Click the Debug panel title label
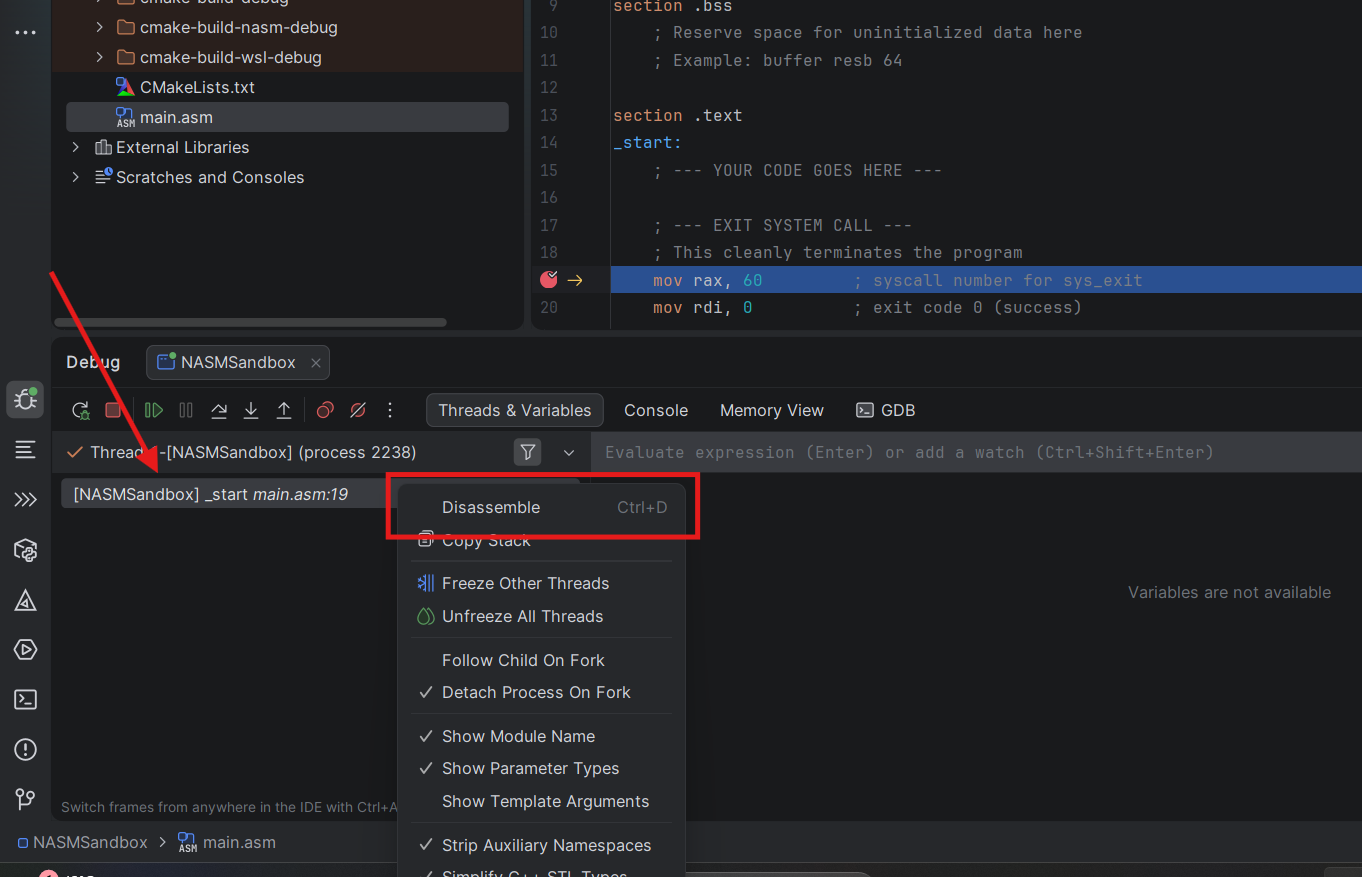Viewport: 1362px width, 877px height. (x=93, y=362)
